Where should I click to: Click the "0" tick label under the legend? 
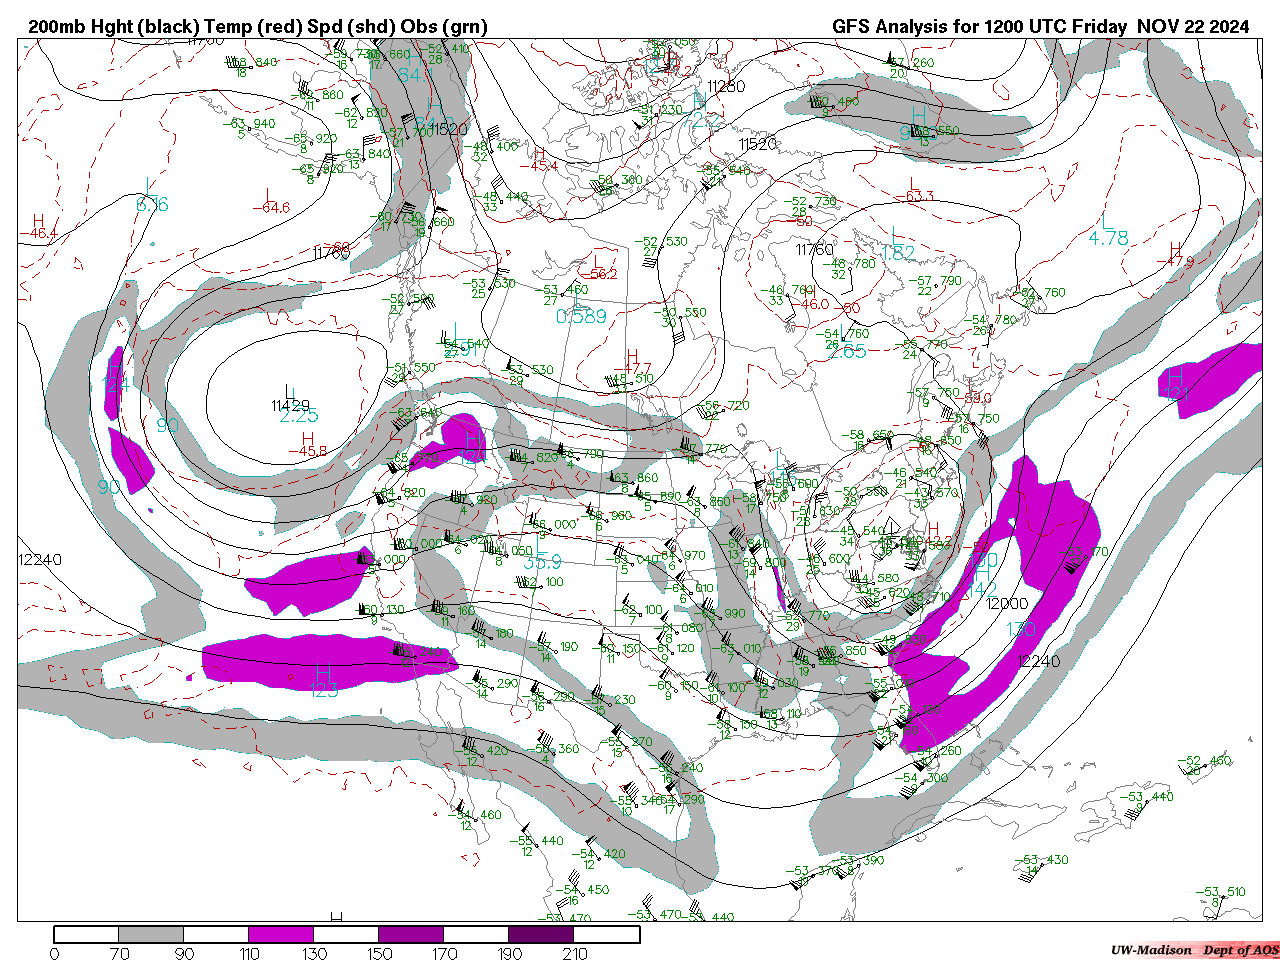point(54,953)
